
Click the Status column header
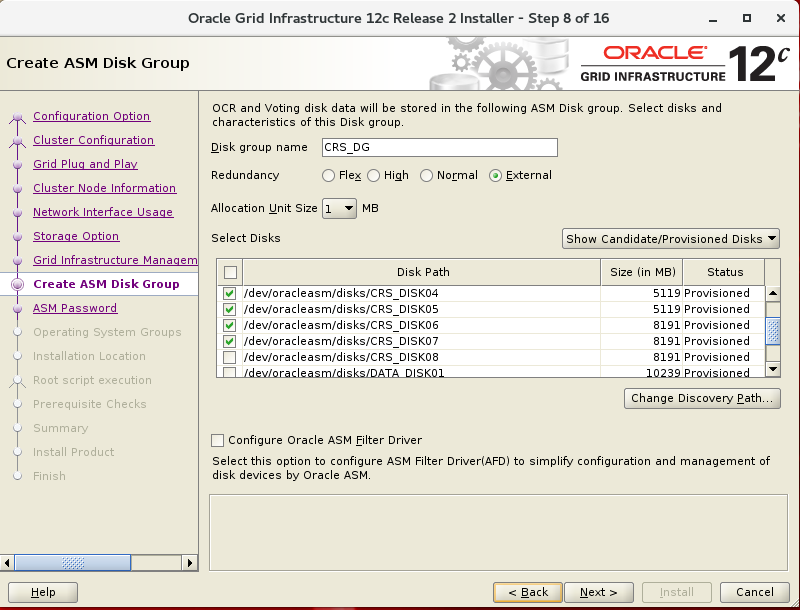point(724,272)
